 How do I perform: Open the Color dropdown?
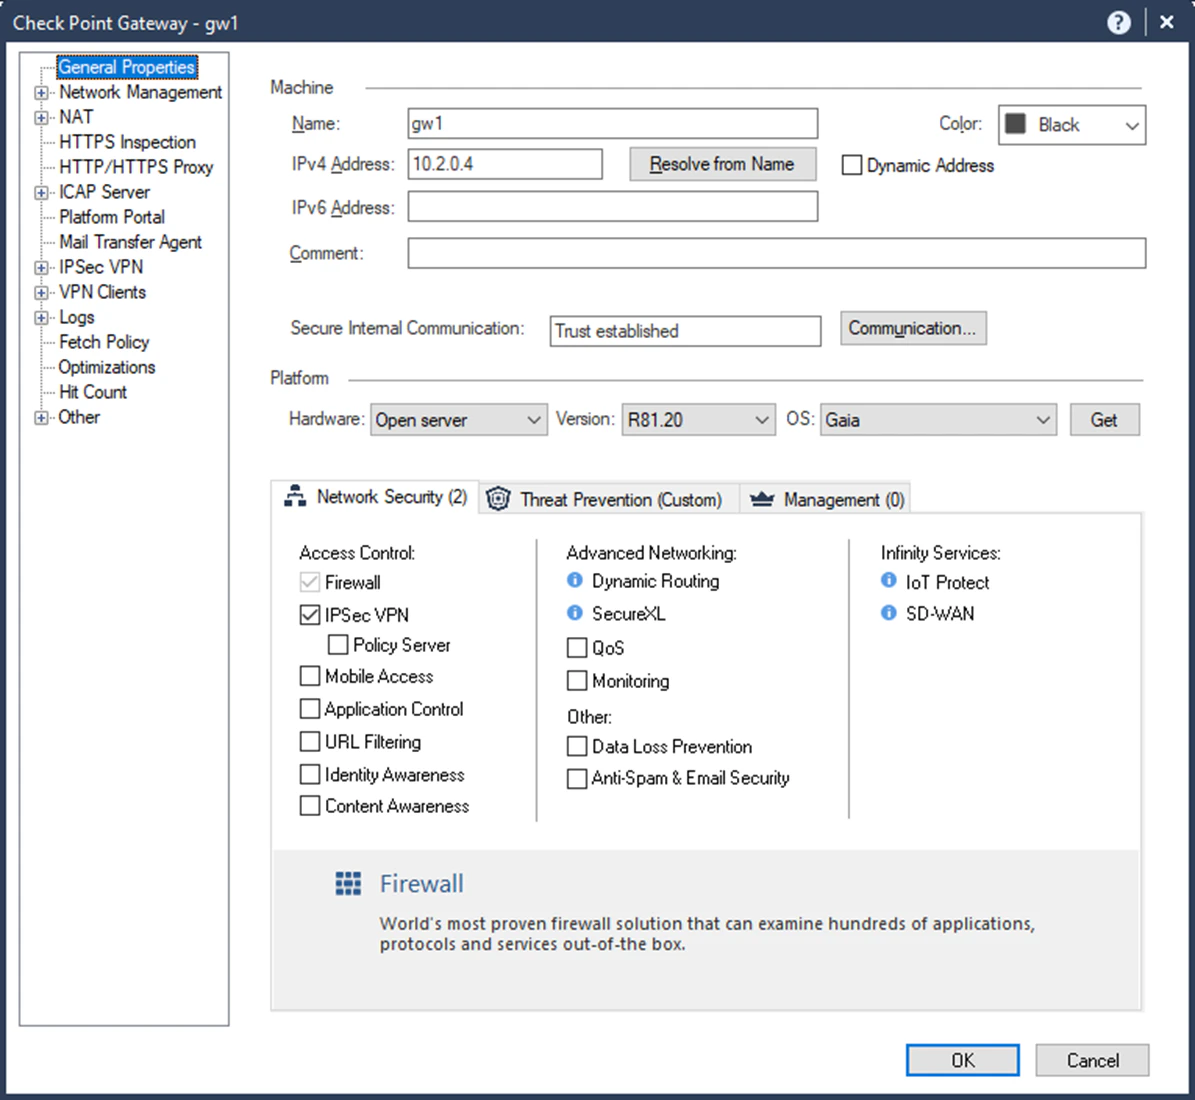[x=1072, y=125]
